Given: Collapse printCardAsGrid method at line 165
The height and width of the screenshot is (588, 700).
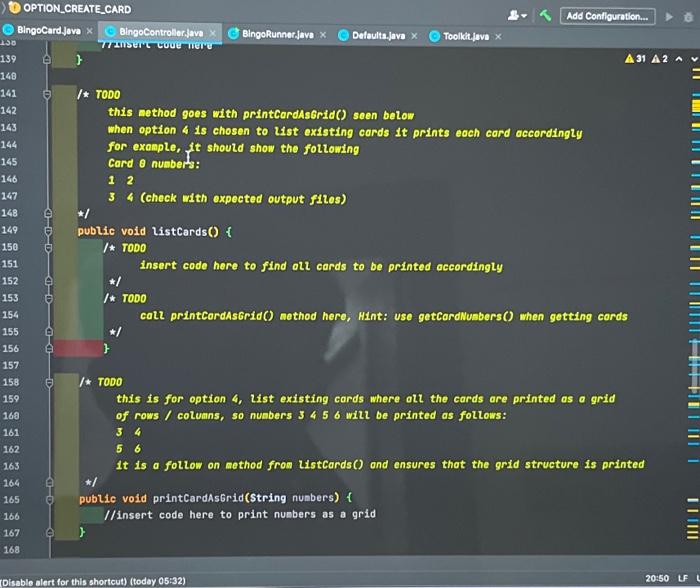Looking at the screenshot, I should pos(50,499).
